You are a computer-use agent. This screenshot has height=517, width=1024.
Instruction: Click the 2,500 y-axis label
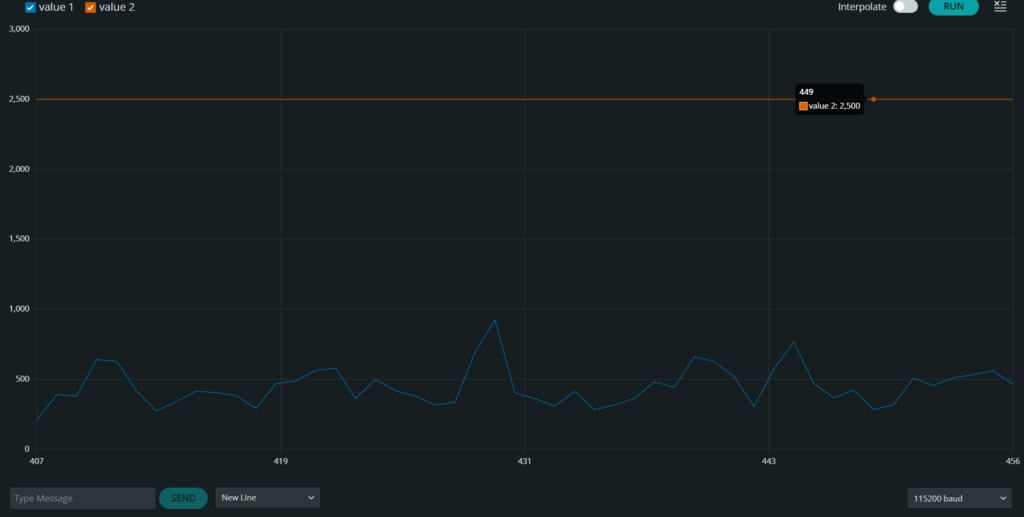click(x=19, y=99)
